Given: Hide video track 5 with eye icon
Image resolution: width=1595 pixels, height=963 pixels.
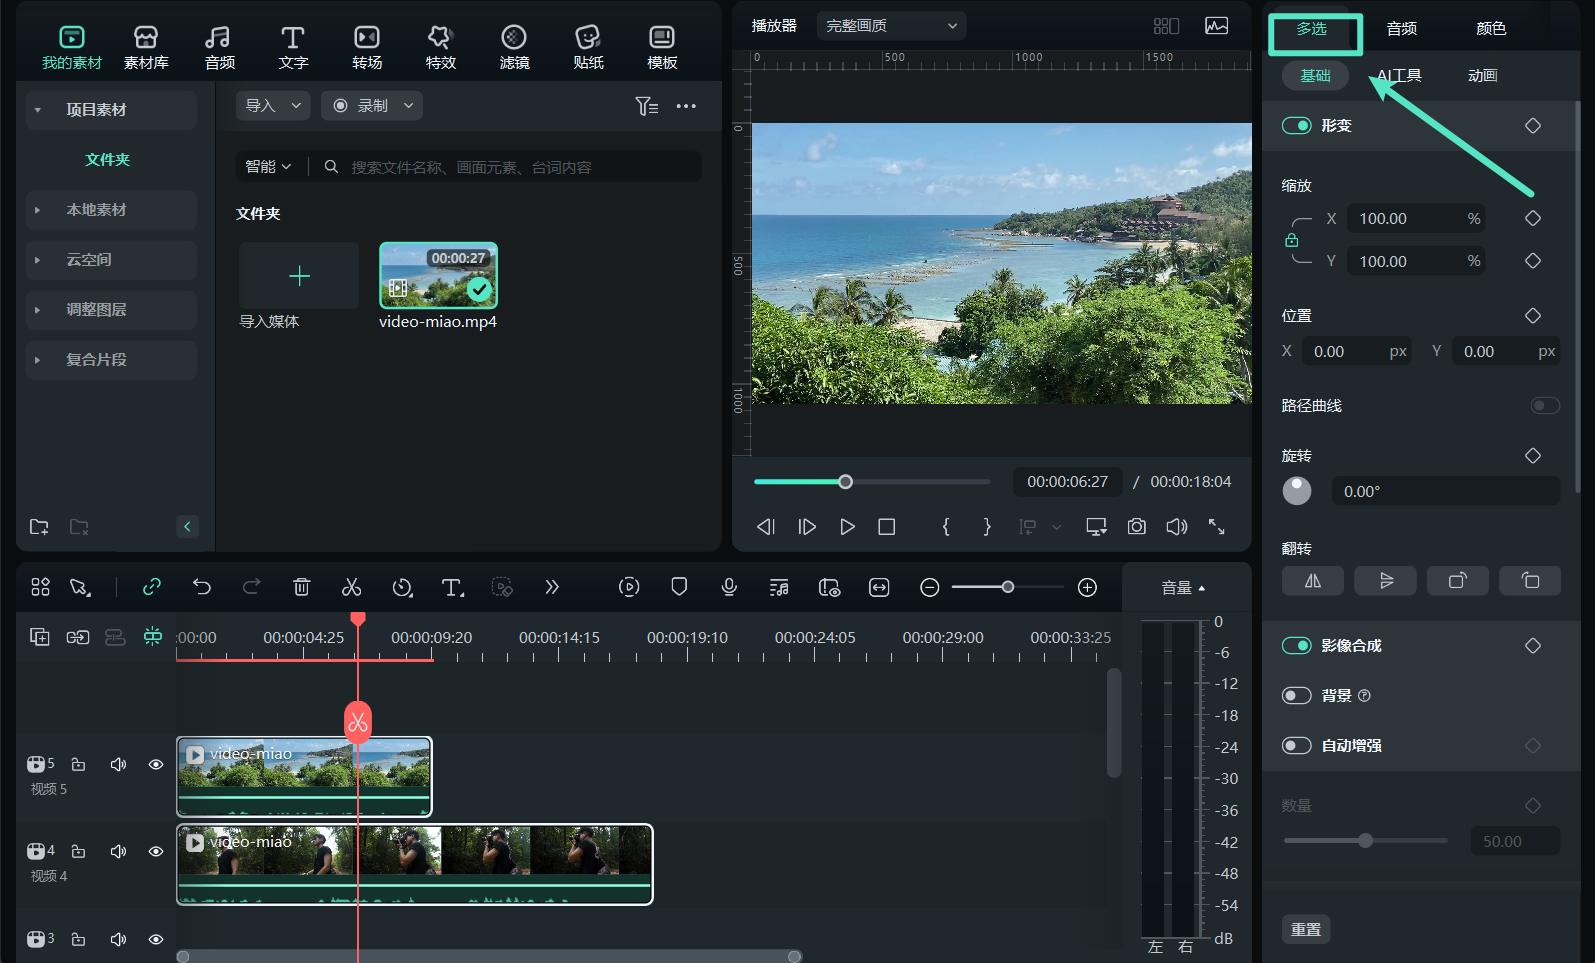Looking at the screenshot, I should [156, 765].
